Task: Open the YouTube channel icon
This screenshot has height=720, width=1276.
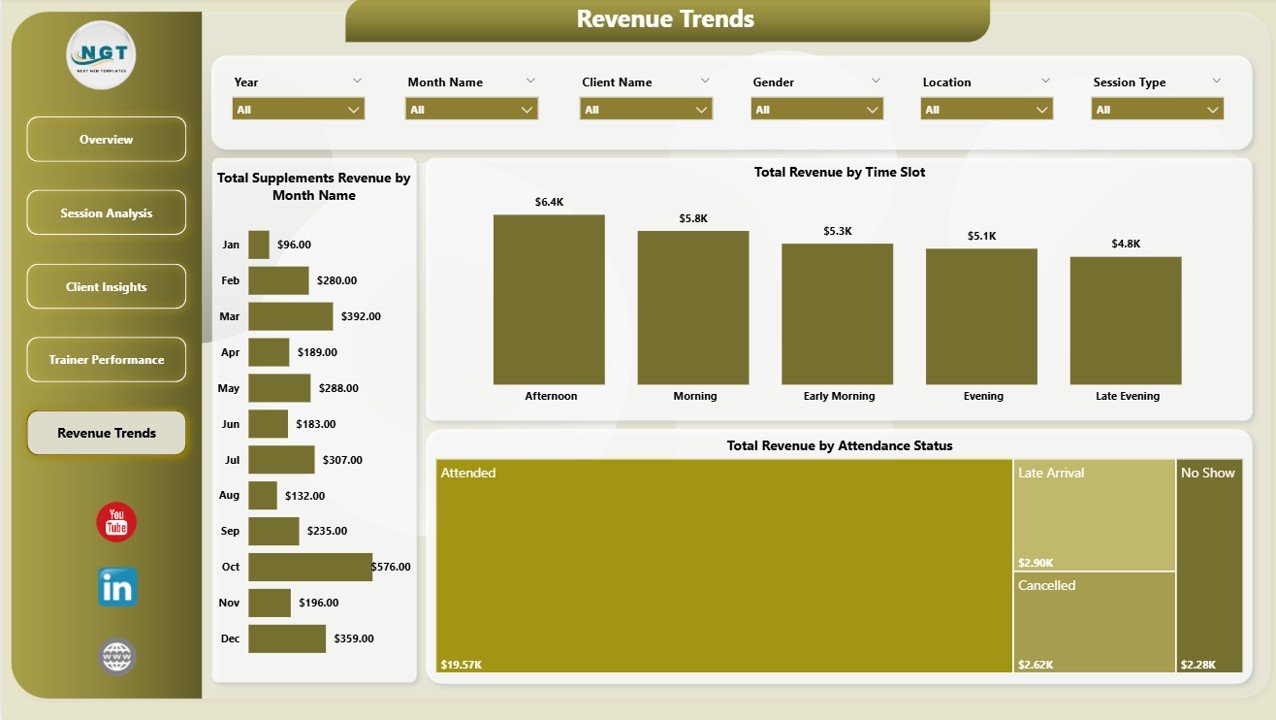Action: tap(116, 521)
